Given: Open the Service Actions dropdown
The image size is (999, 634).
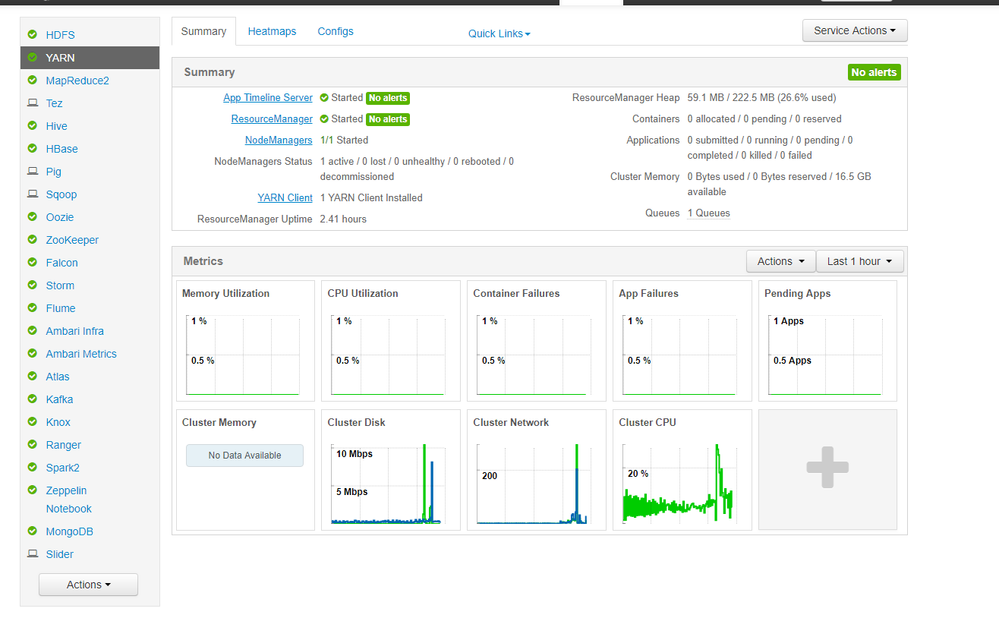Looking at the screenshot, I should pos(854,31).
